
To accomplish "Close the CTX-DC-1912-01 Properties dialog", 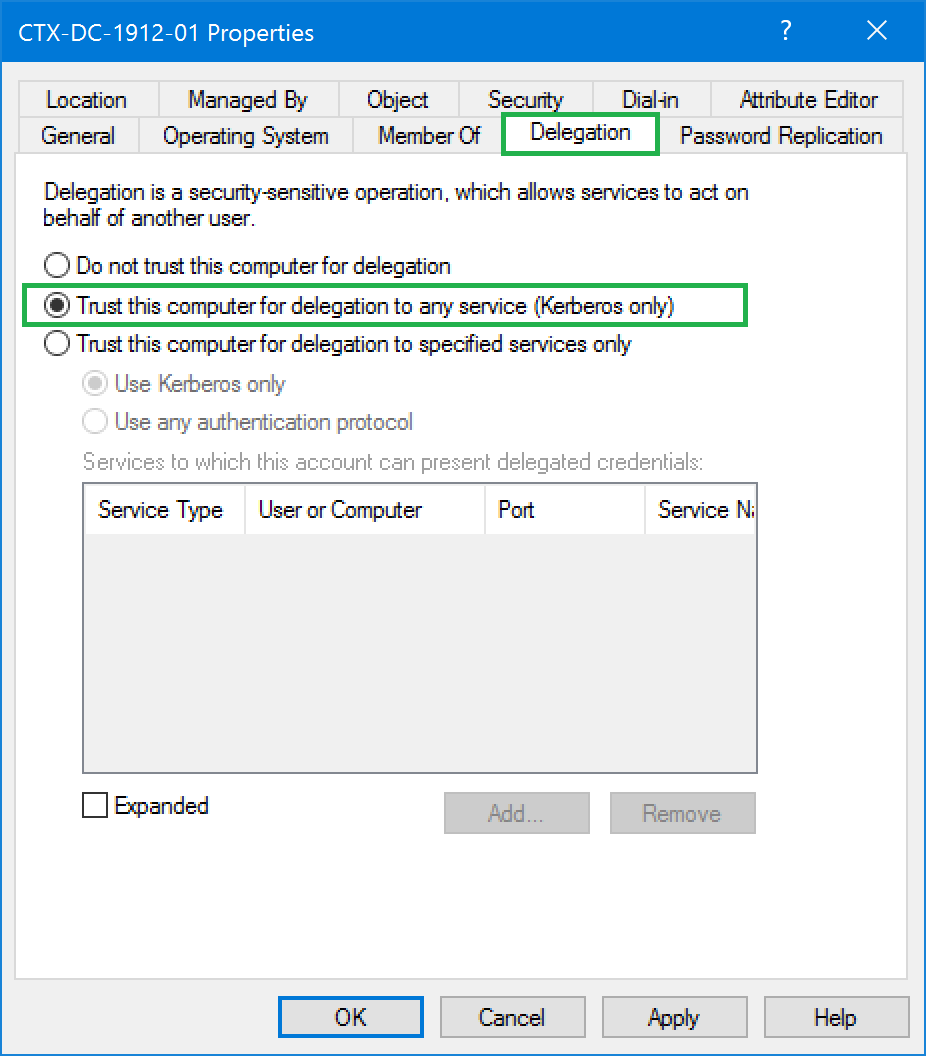I will 877,31.
